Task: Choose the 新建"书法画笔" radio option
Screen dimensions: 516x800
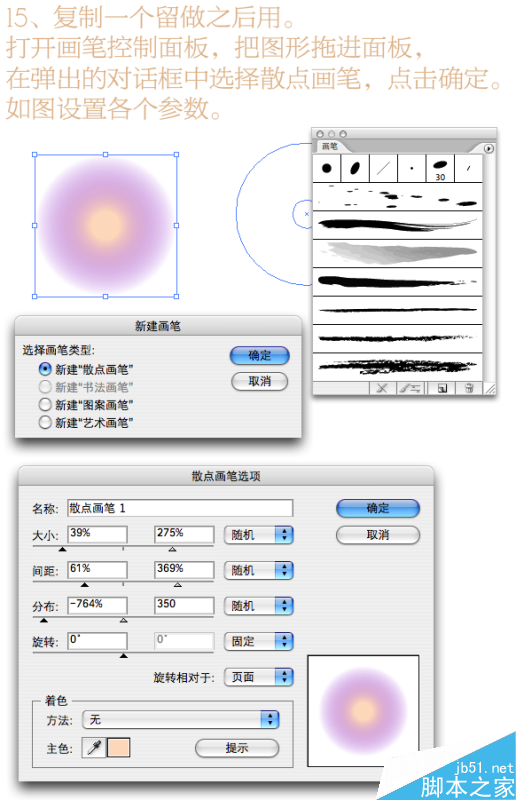Action: [45, 387]
